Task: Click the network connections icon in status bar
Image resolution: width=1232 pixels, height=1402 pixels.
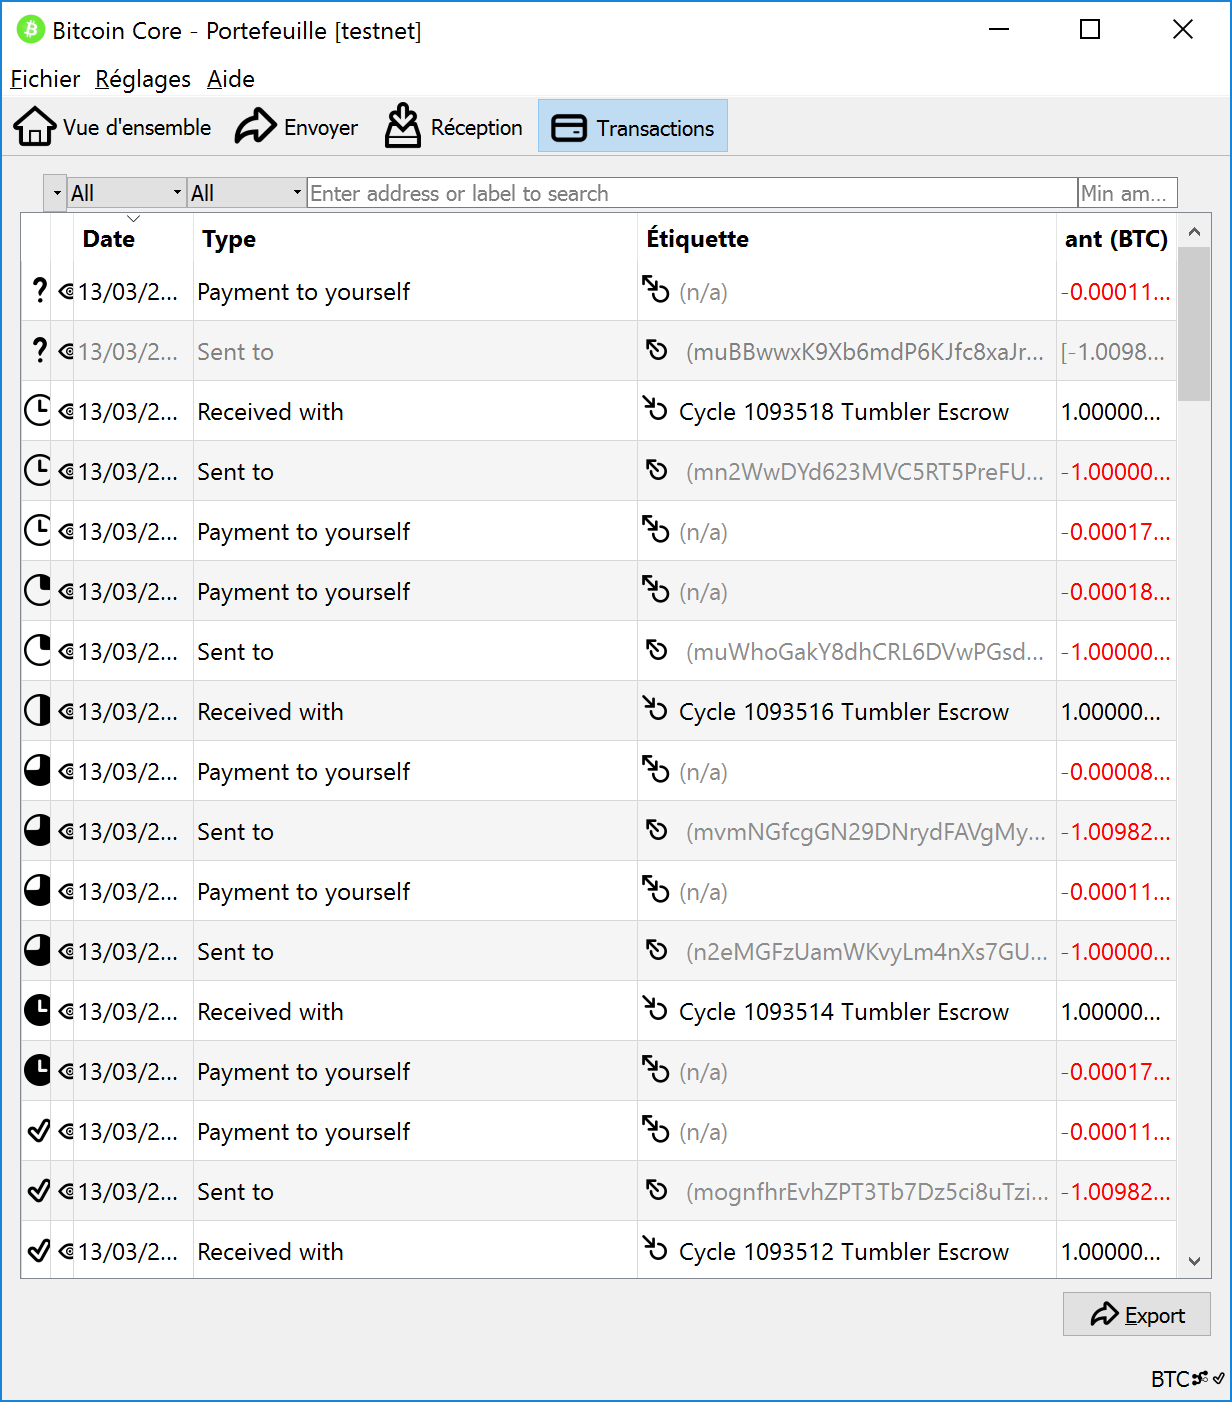Action: tap(1200, 1378)
